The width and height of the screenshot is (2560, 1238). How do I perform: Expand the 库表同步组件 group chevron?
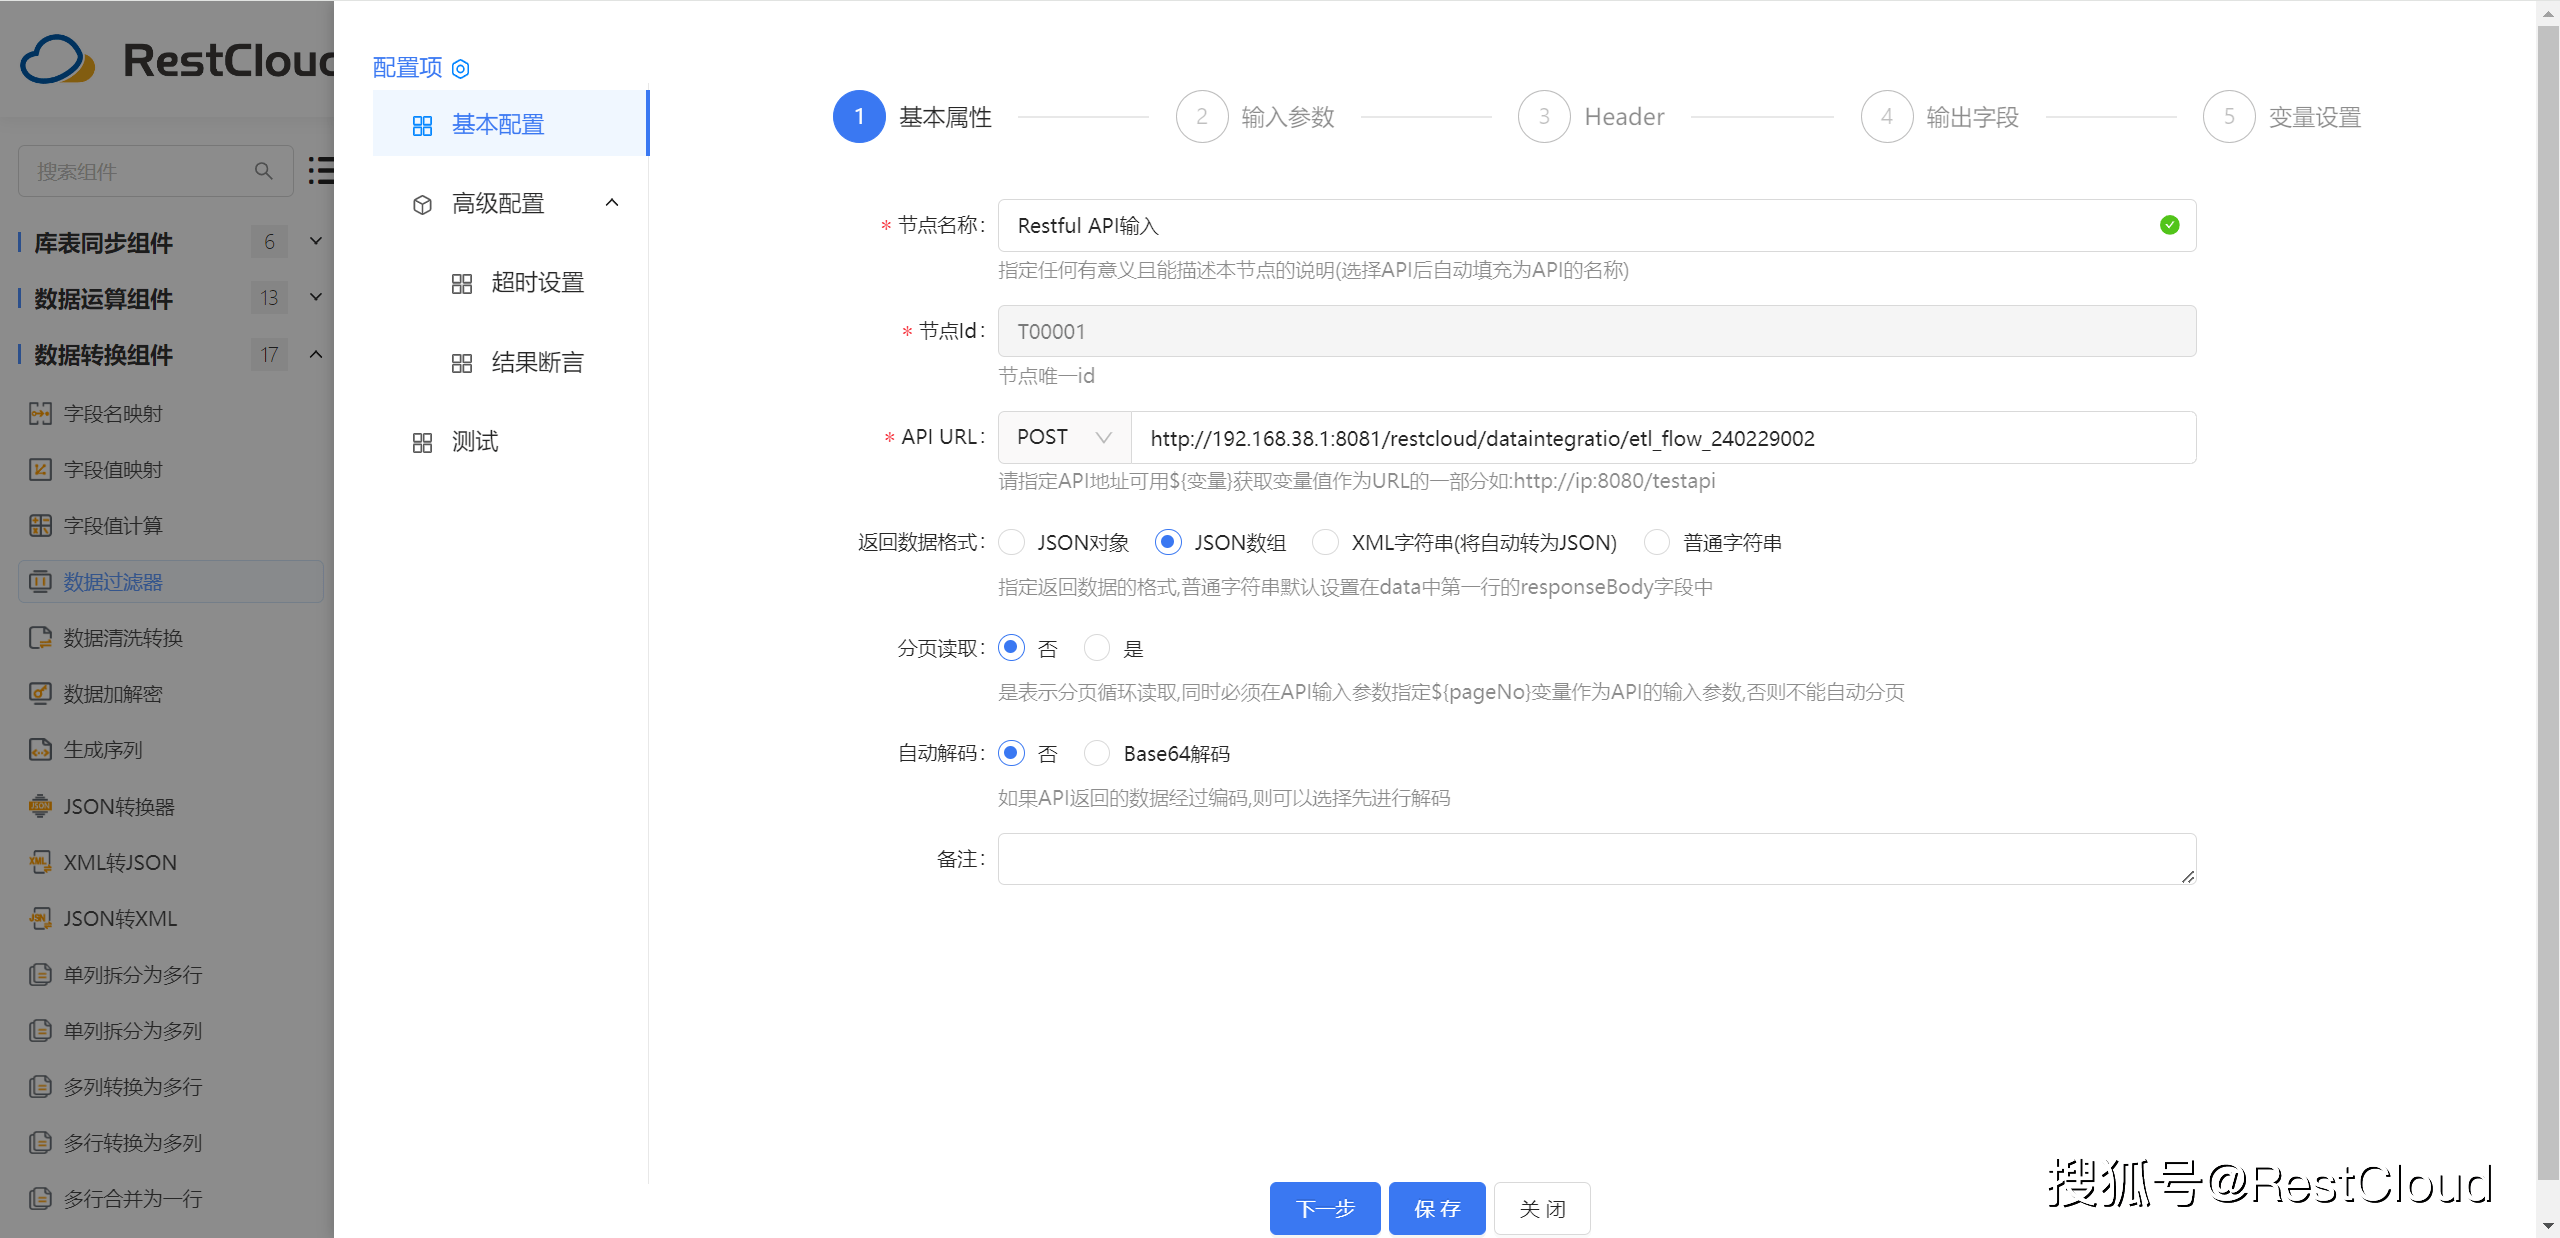pyautogui.click(x=316, y=241)
